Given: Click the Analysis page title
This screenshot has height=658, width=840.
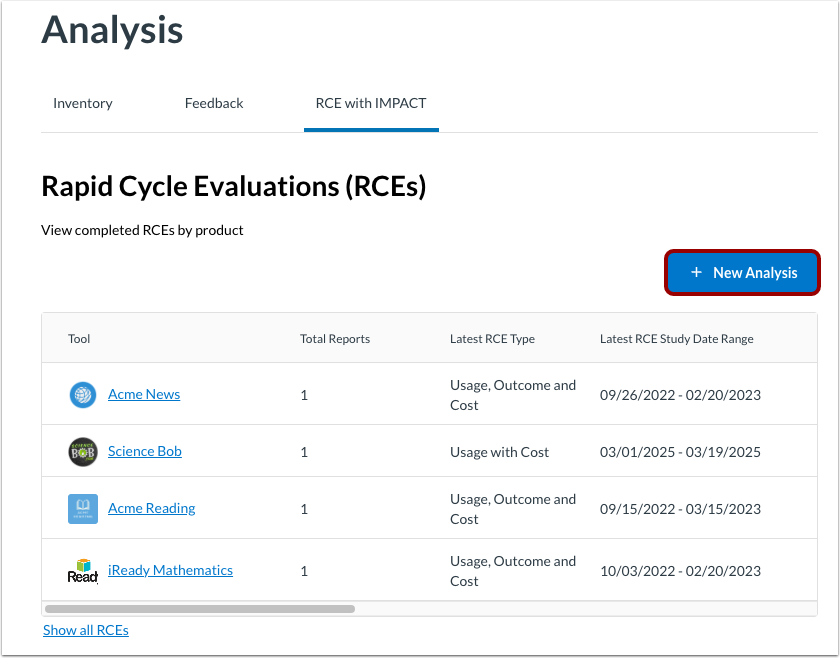Looking at the screenshot, I should point(112,29).
